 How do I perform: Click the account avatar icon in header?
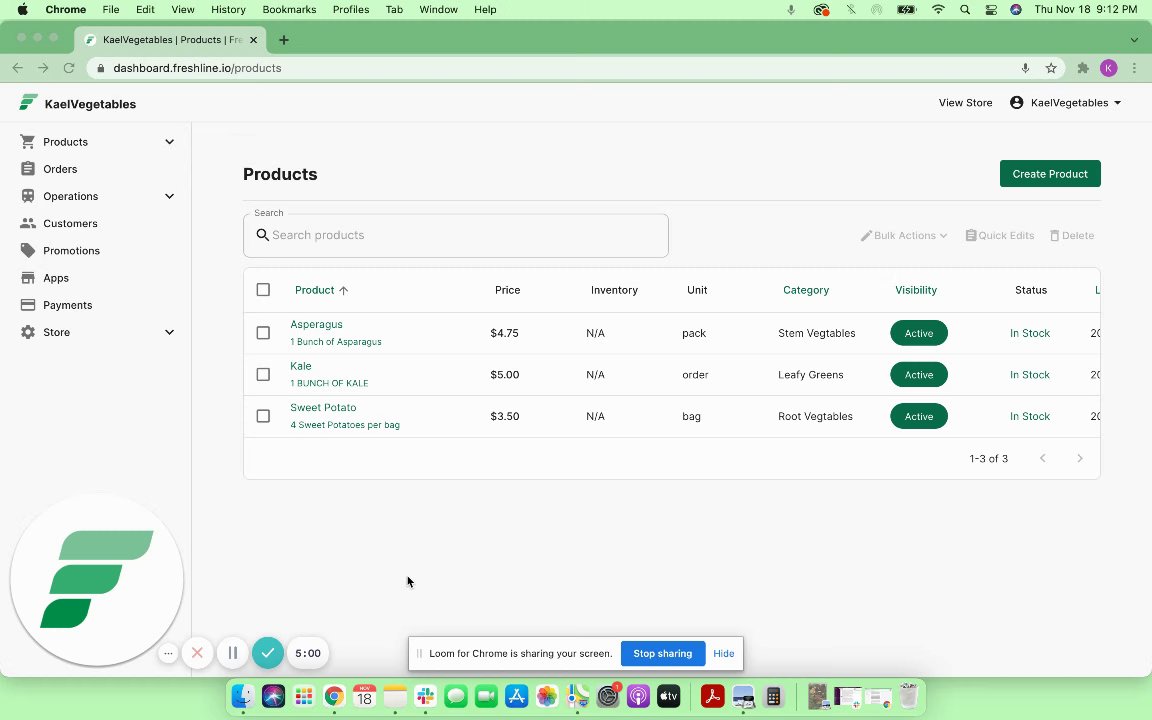click(1017, 103)
